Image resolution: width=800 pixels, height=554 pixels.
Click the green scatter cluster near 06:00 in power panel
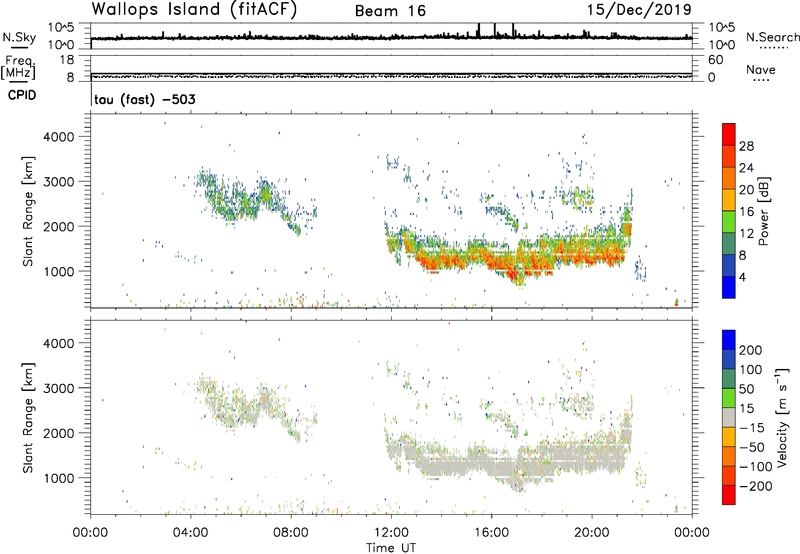240,202
